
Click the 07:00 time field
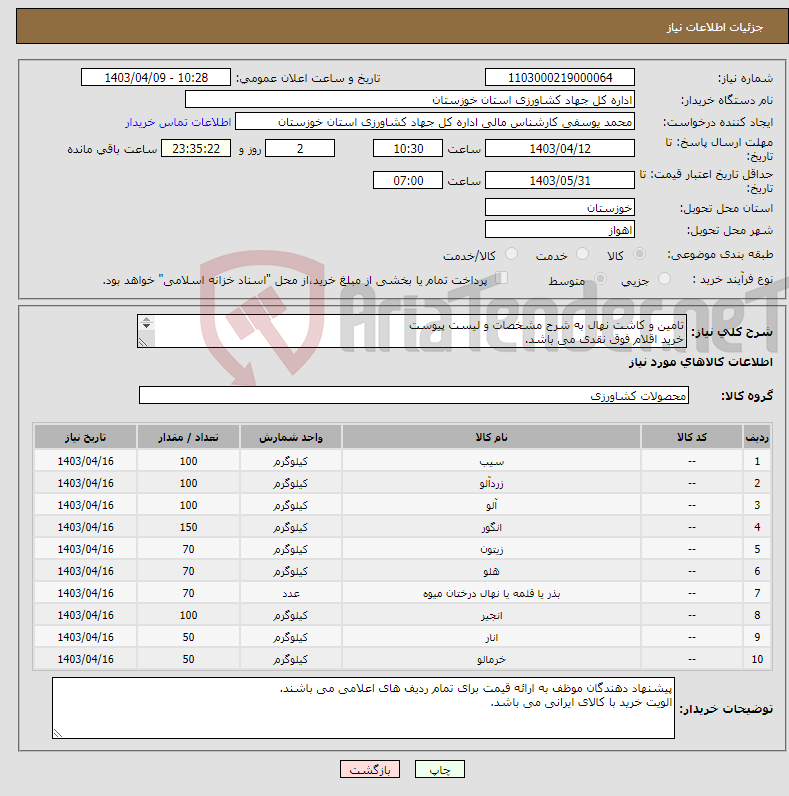[x=408, y=180]
